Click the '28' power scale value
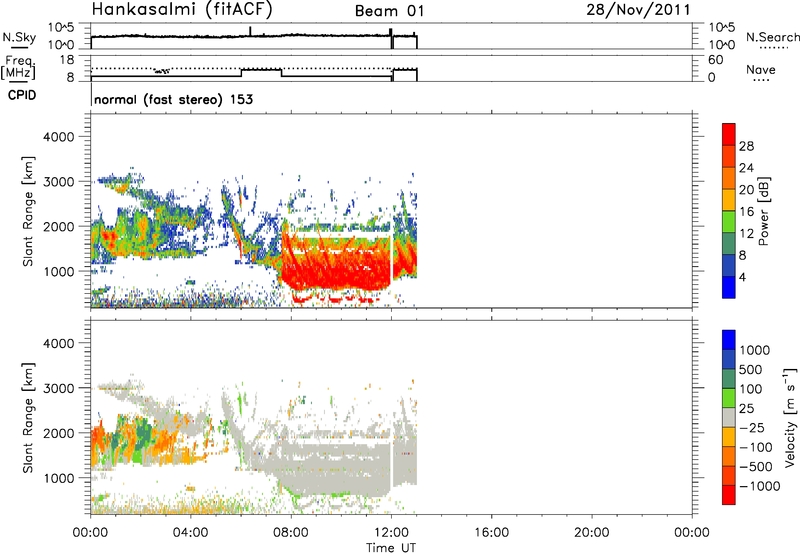Viewport: 800px width, 554px height. coord(746,146)
